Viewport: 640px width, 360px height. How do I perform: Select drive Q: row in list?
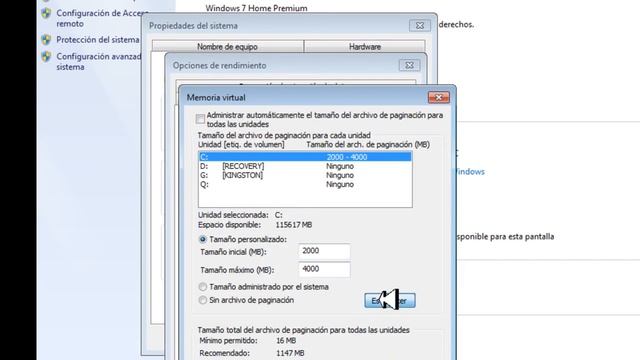click(305, 184)
